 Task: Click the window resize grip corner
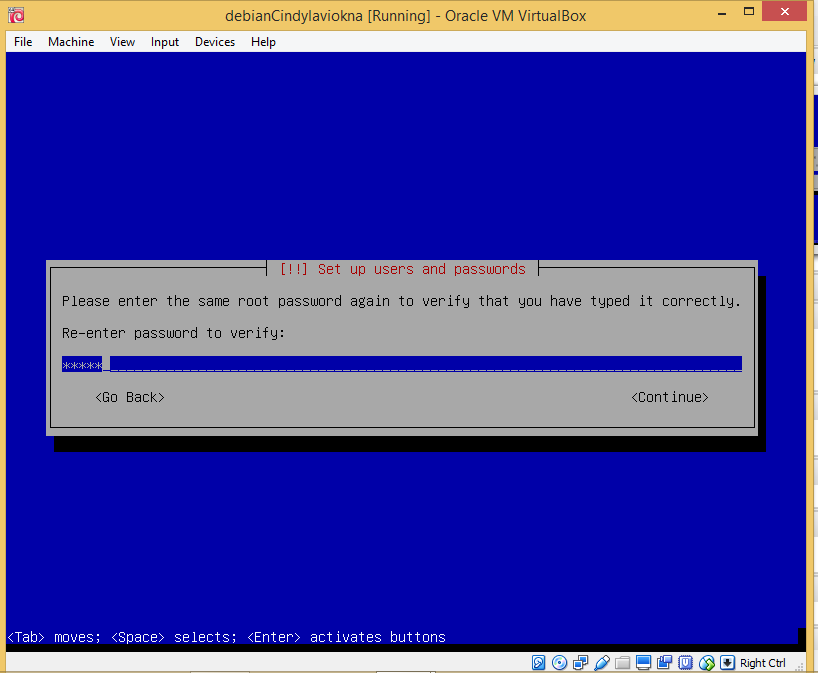click(x=799, y=666)
